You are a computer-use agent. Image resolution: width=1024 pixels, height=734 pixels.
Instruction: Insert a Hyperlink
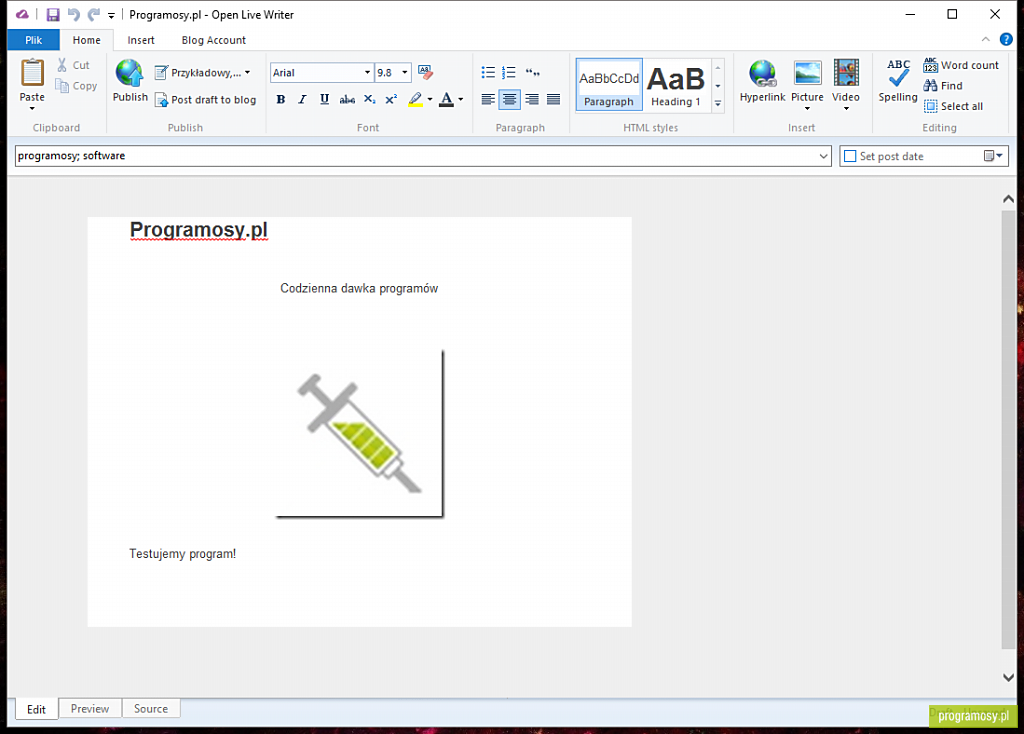pos(762,82)
